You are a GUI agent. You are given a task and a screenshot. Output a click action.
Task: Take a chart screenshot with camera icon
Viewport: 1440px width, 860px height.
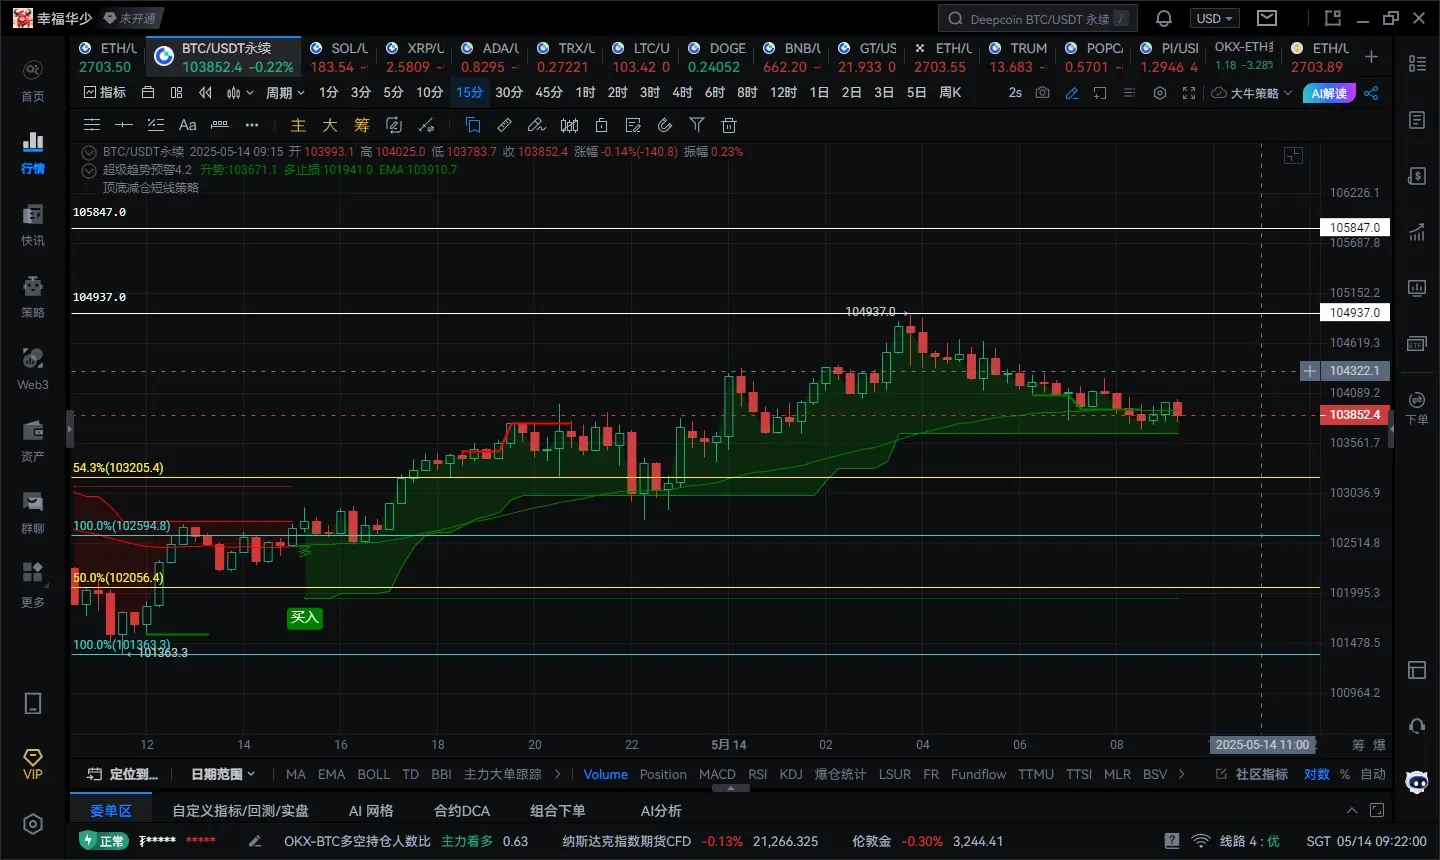(x=1043, y=93)
